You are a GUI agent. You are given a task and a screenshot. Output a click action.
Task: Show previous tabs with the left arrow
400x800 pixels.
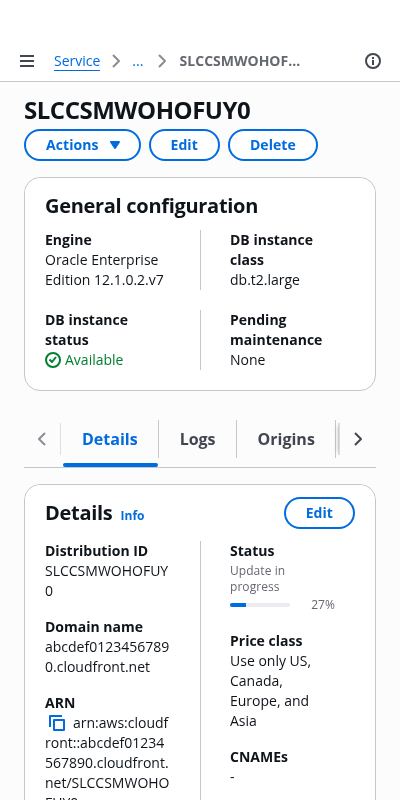pos(42,439)
